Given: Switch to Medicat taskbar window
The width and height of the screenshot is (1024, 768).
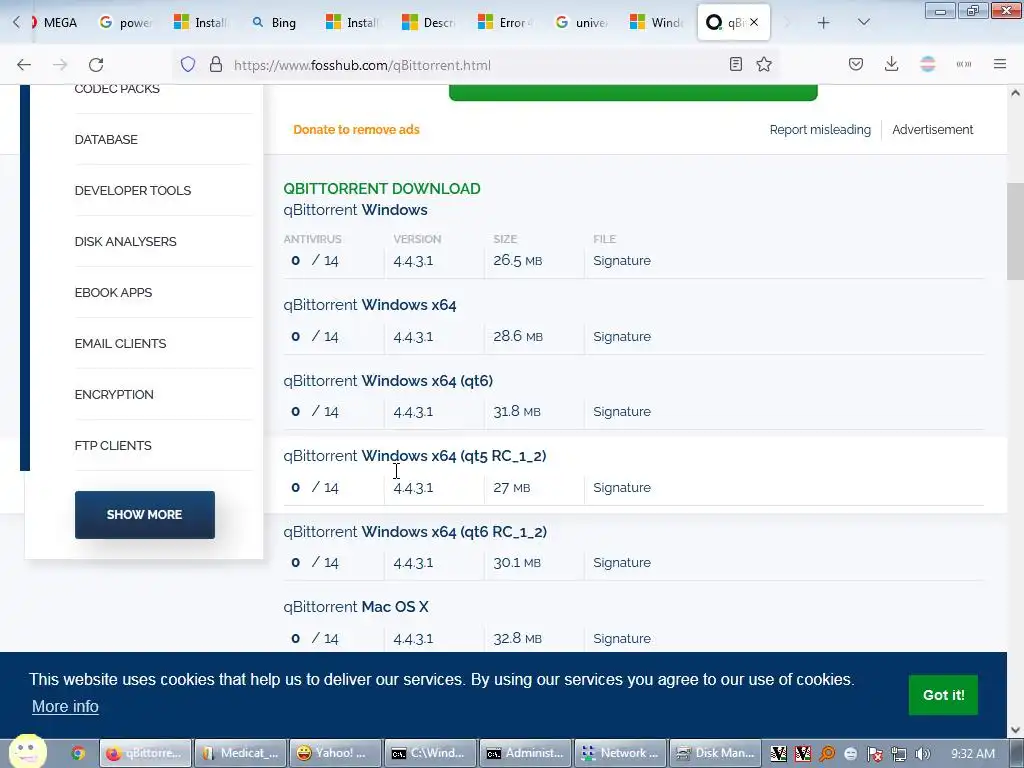Looking at the screenshot, I should pos(242,753).
